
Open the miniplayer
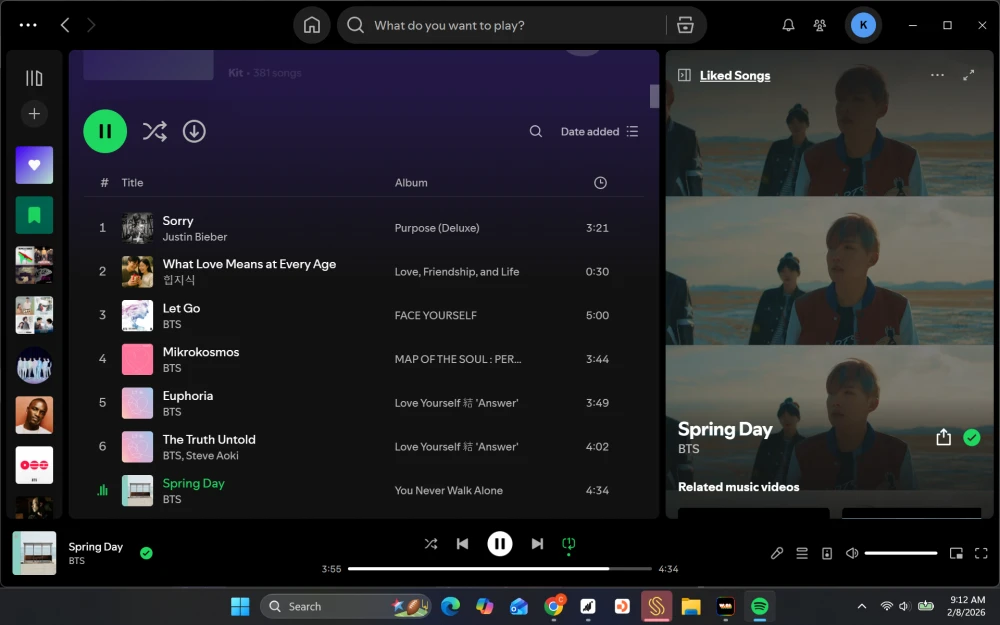tap(956, 553)
